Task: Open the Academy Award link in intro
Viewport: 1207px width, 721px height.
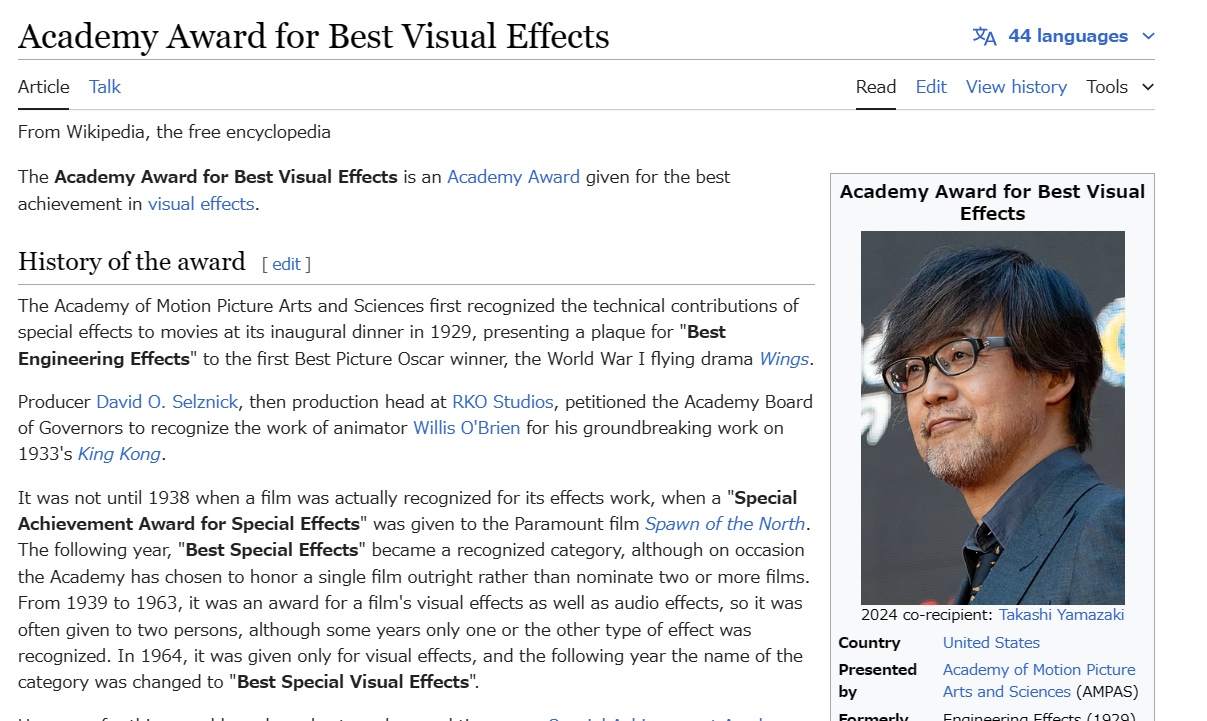Action: point(513,177)
